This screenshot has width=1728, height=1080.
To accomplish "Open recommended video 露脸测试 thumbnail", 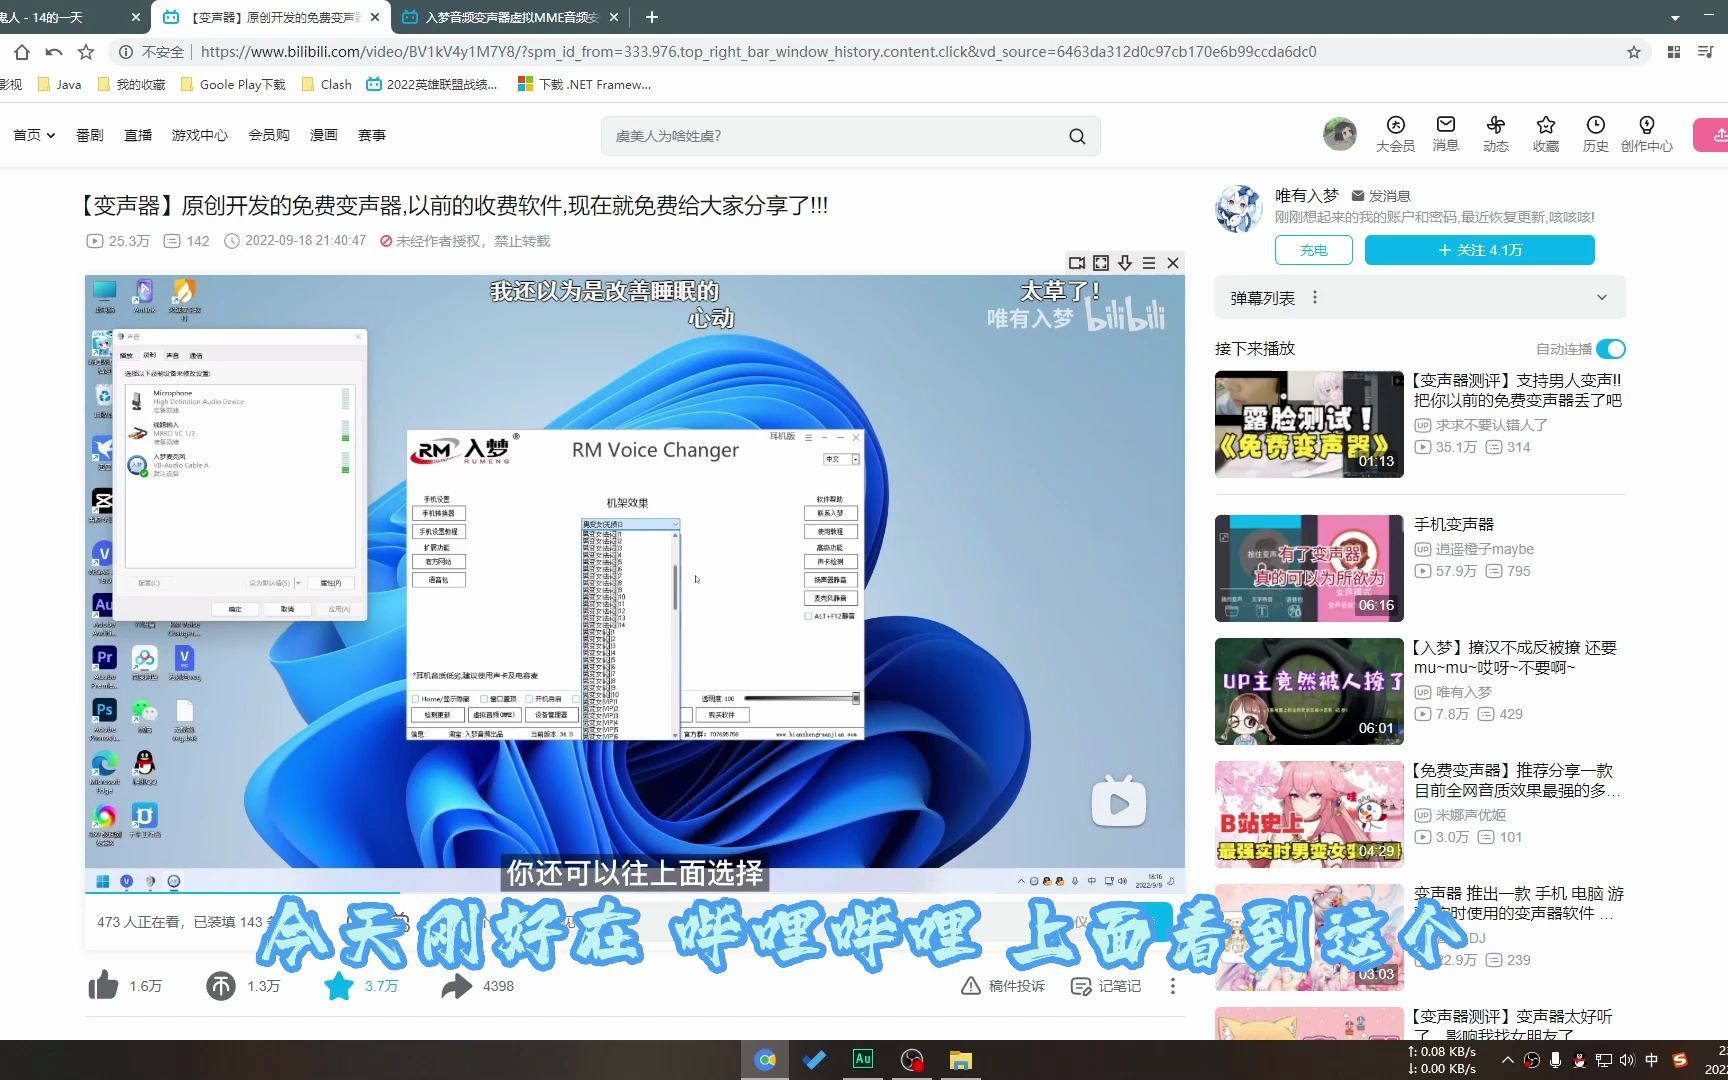I will pyautogui.click(x=1309, y=424).
